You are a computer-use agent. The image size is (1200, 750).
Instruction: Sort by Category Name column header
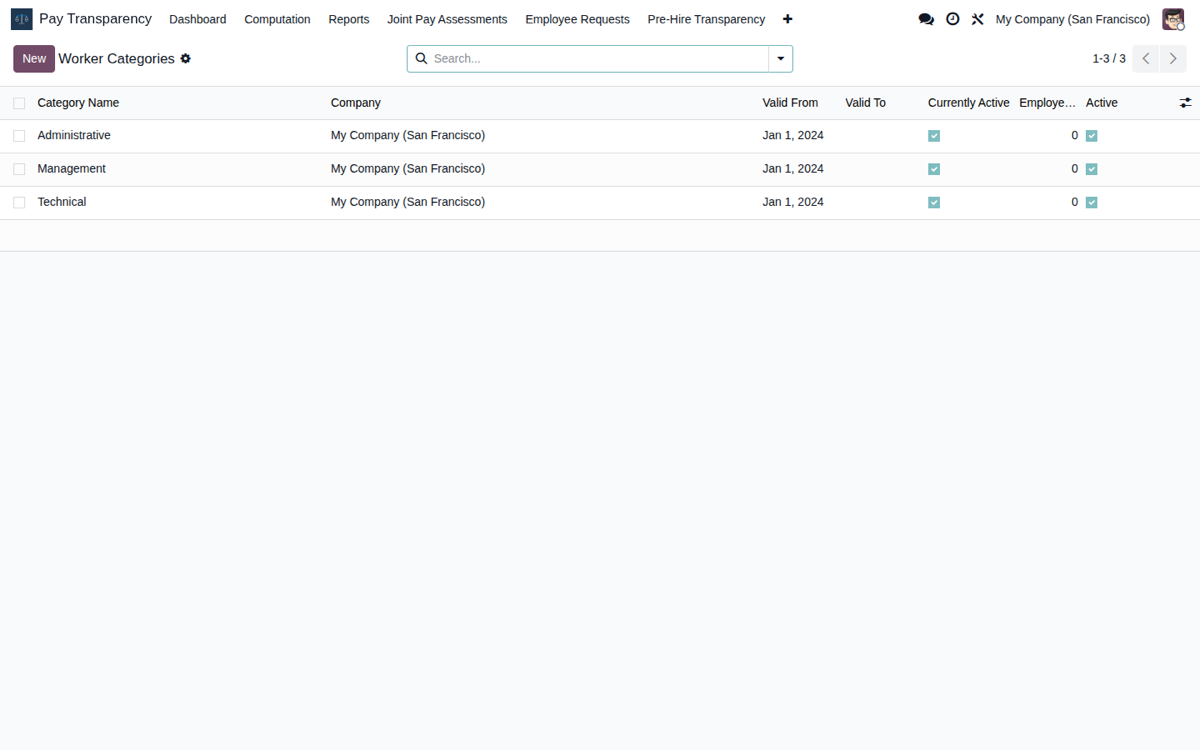(x=78, y=103)
